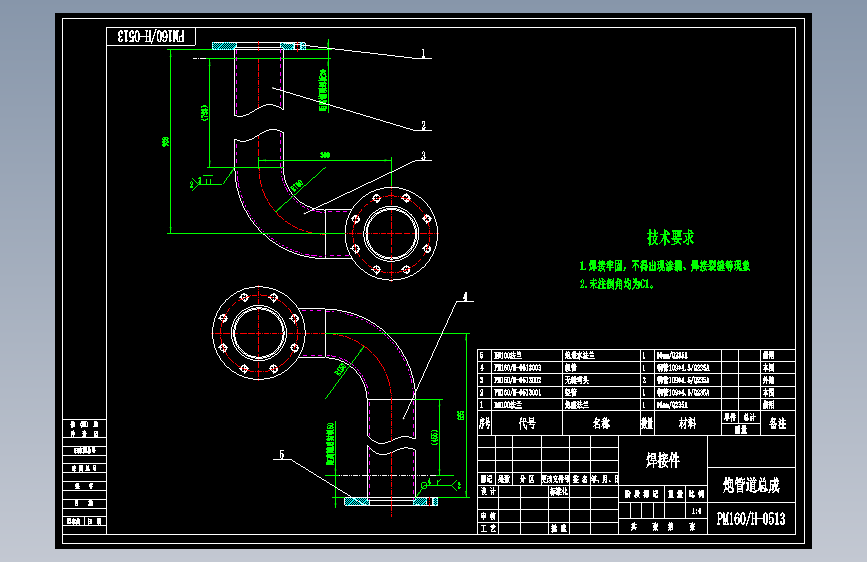
Task: Click the 分区 cell in the revision table
Action: 527,479
